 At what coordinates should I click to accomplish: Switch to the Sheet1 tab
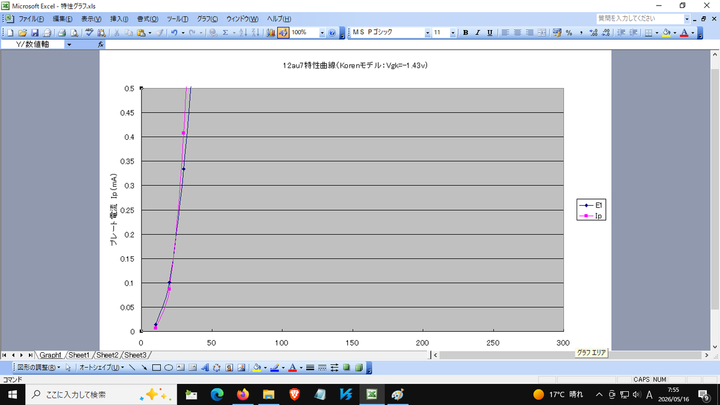pyautogui.click(x=79, y=355)
